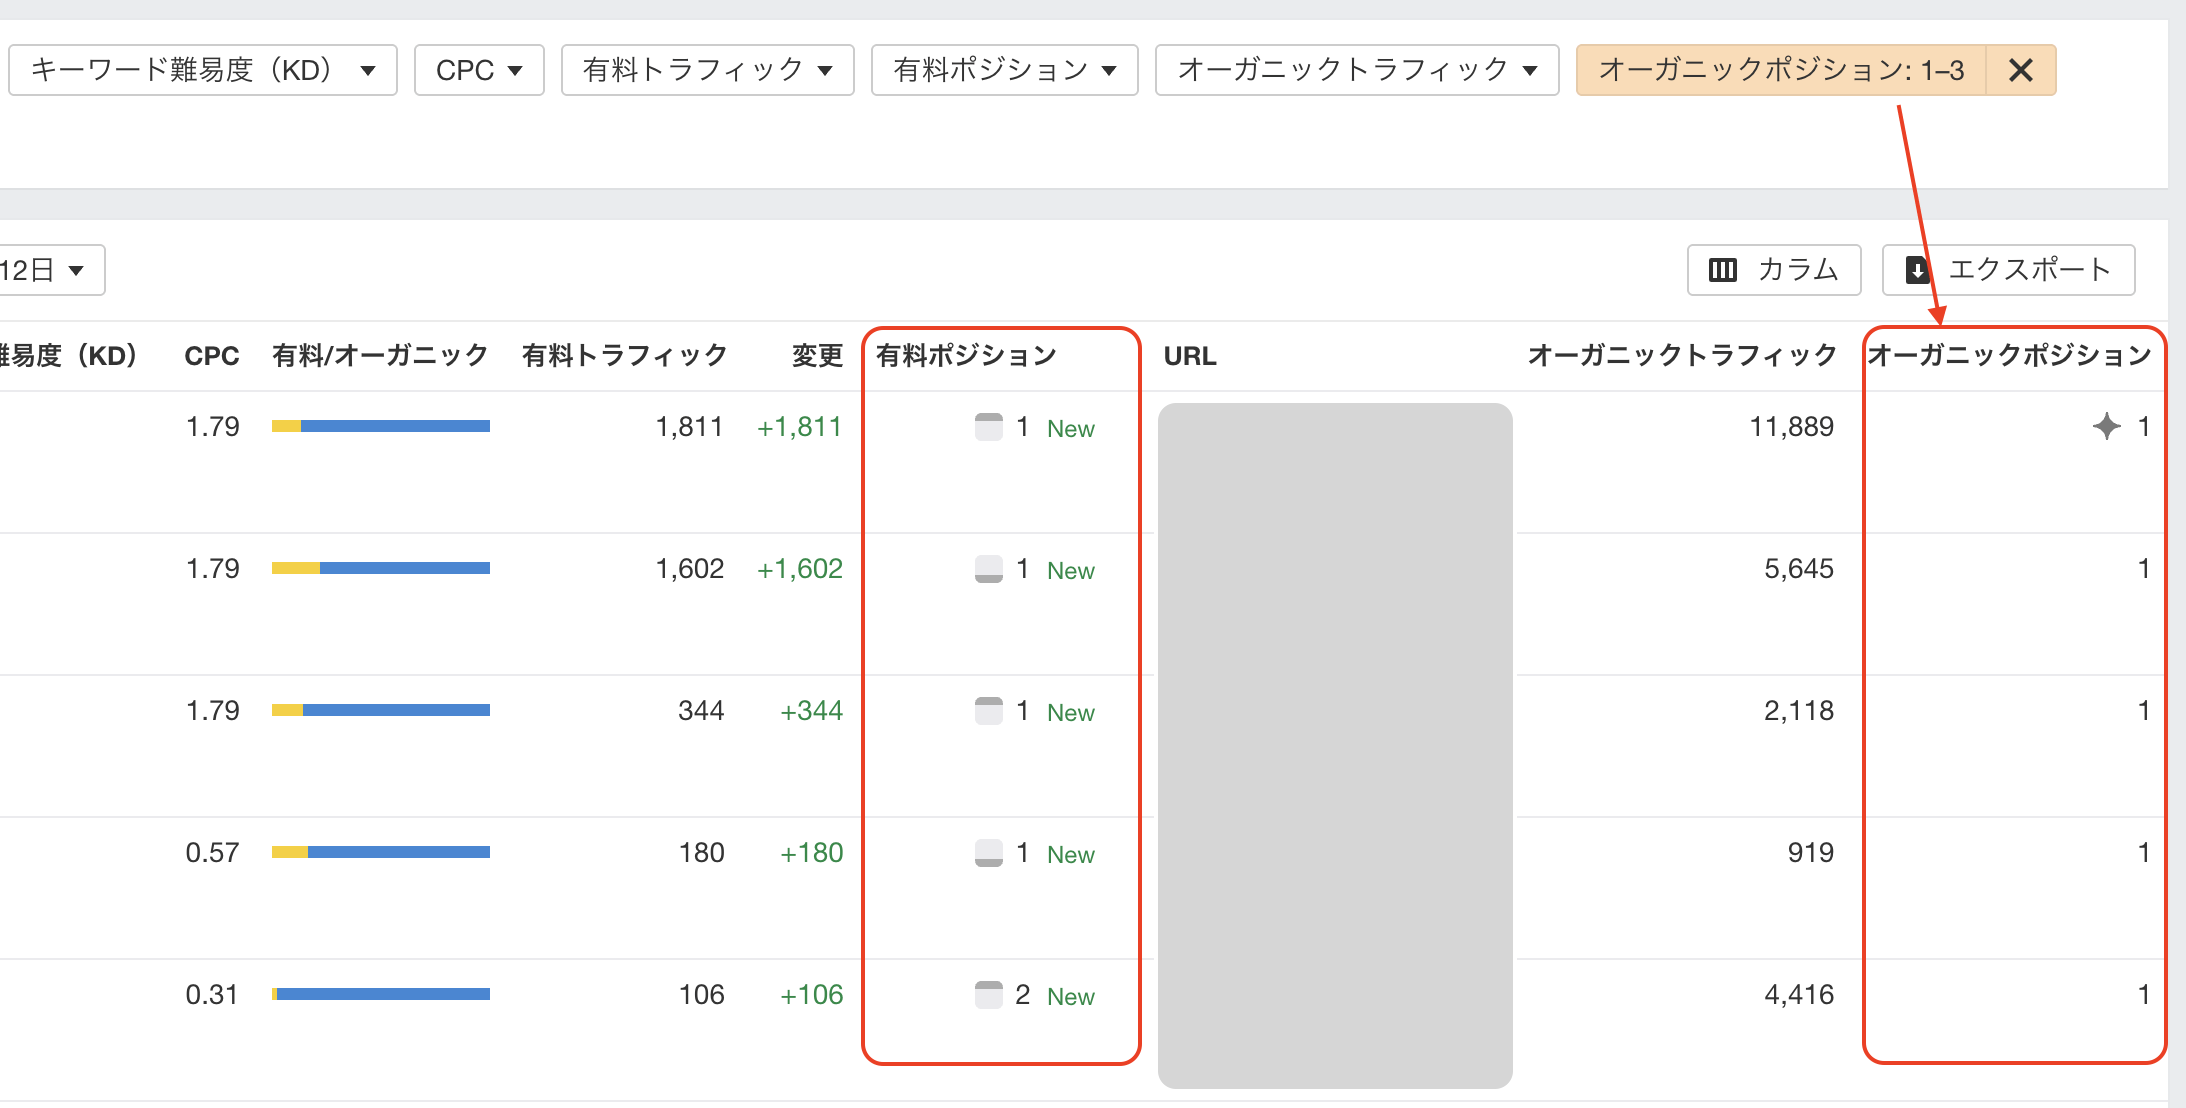Click the paid/organic bar for the 1,811 row
The width and height of the screenshot is (2186, 1108).
pyautogui.click(x=380, y=426)
